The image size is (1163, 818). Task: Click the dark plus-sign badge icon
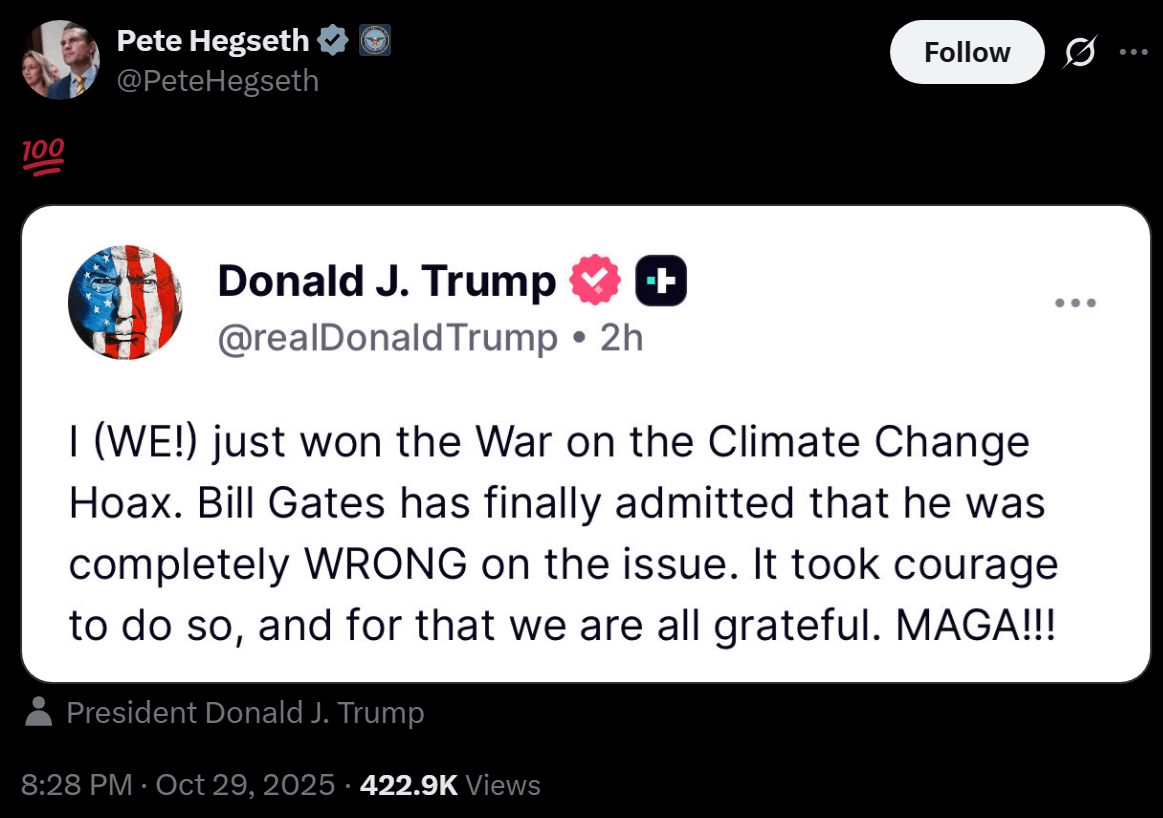[661, 281]
